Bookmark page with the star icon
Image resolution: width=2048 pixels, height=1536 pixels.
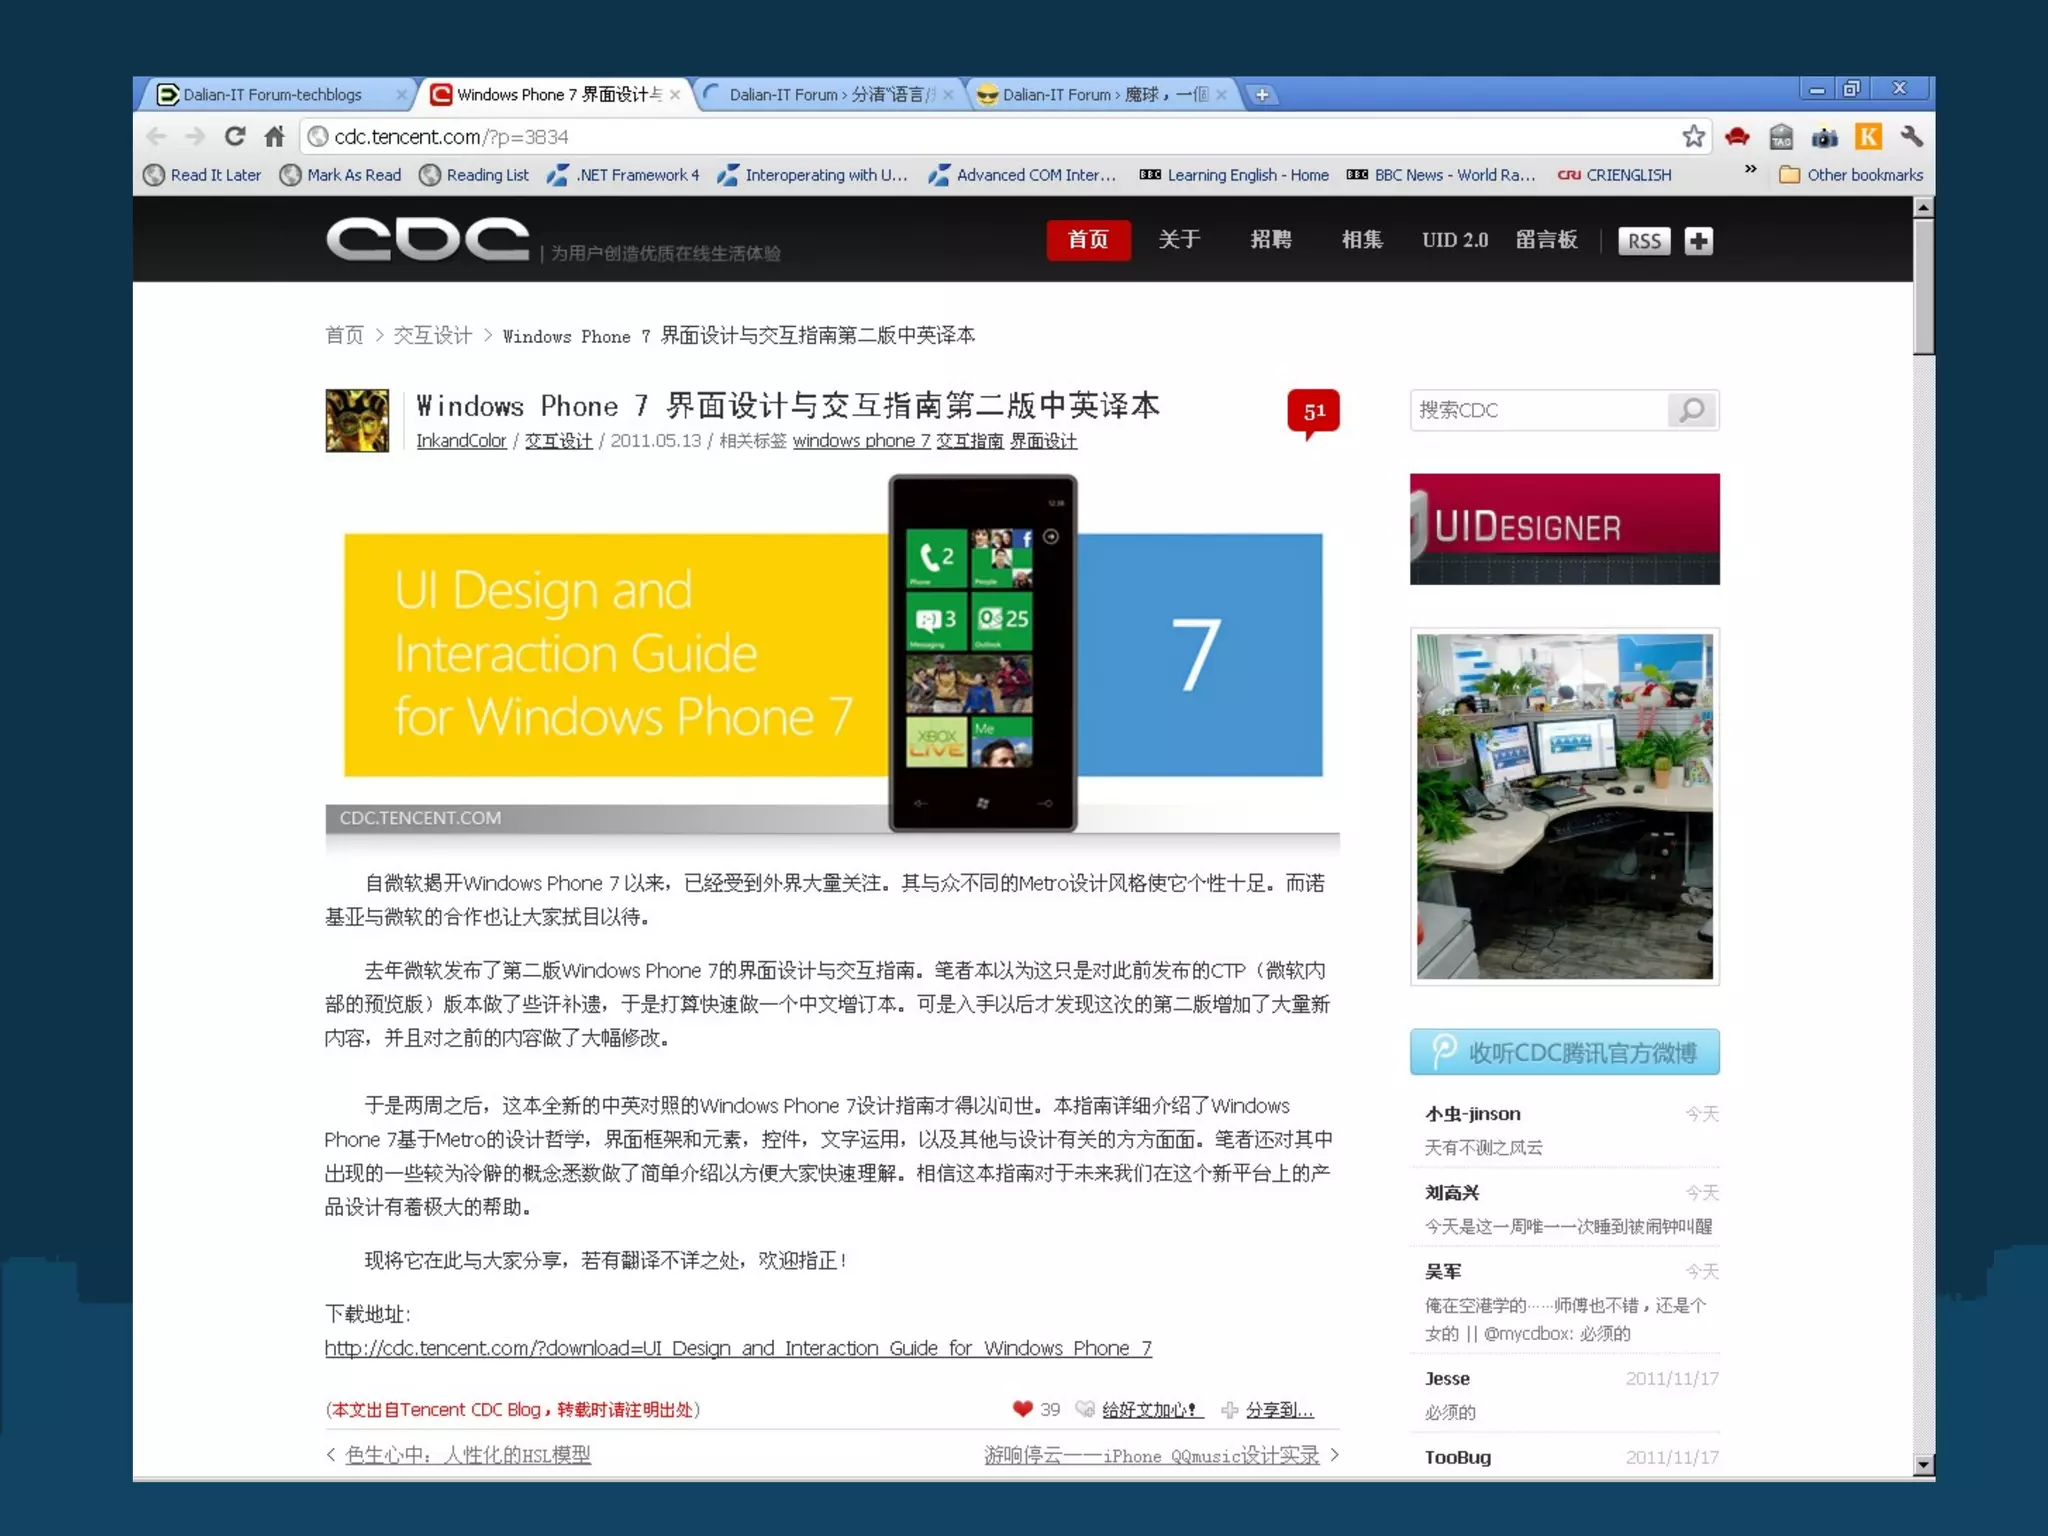(1693, 136)
